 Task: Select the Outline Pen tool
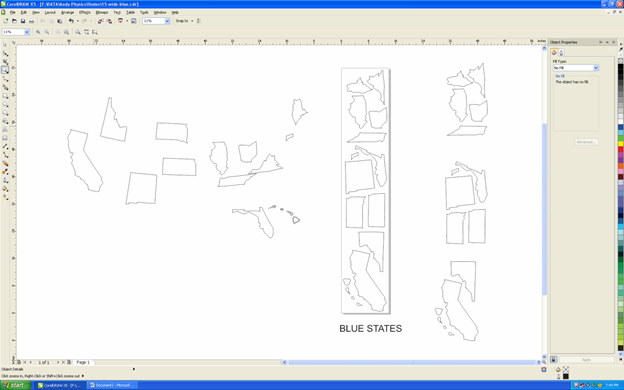coord(5,180)
